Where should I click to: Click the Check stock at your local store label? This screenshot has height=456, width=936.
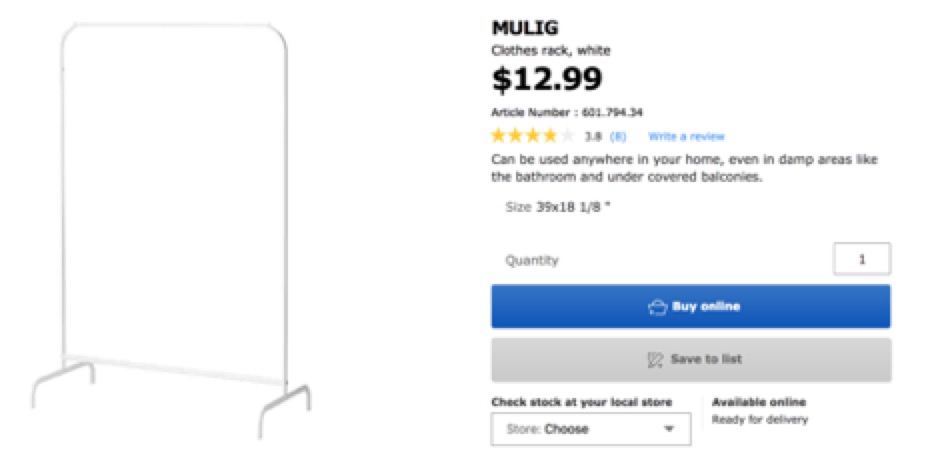pyautogui.click(x=581, y=402)
